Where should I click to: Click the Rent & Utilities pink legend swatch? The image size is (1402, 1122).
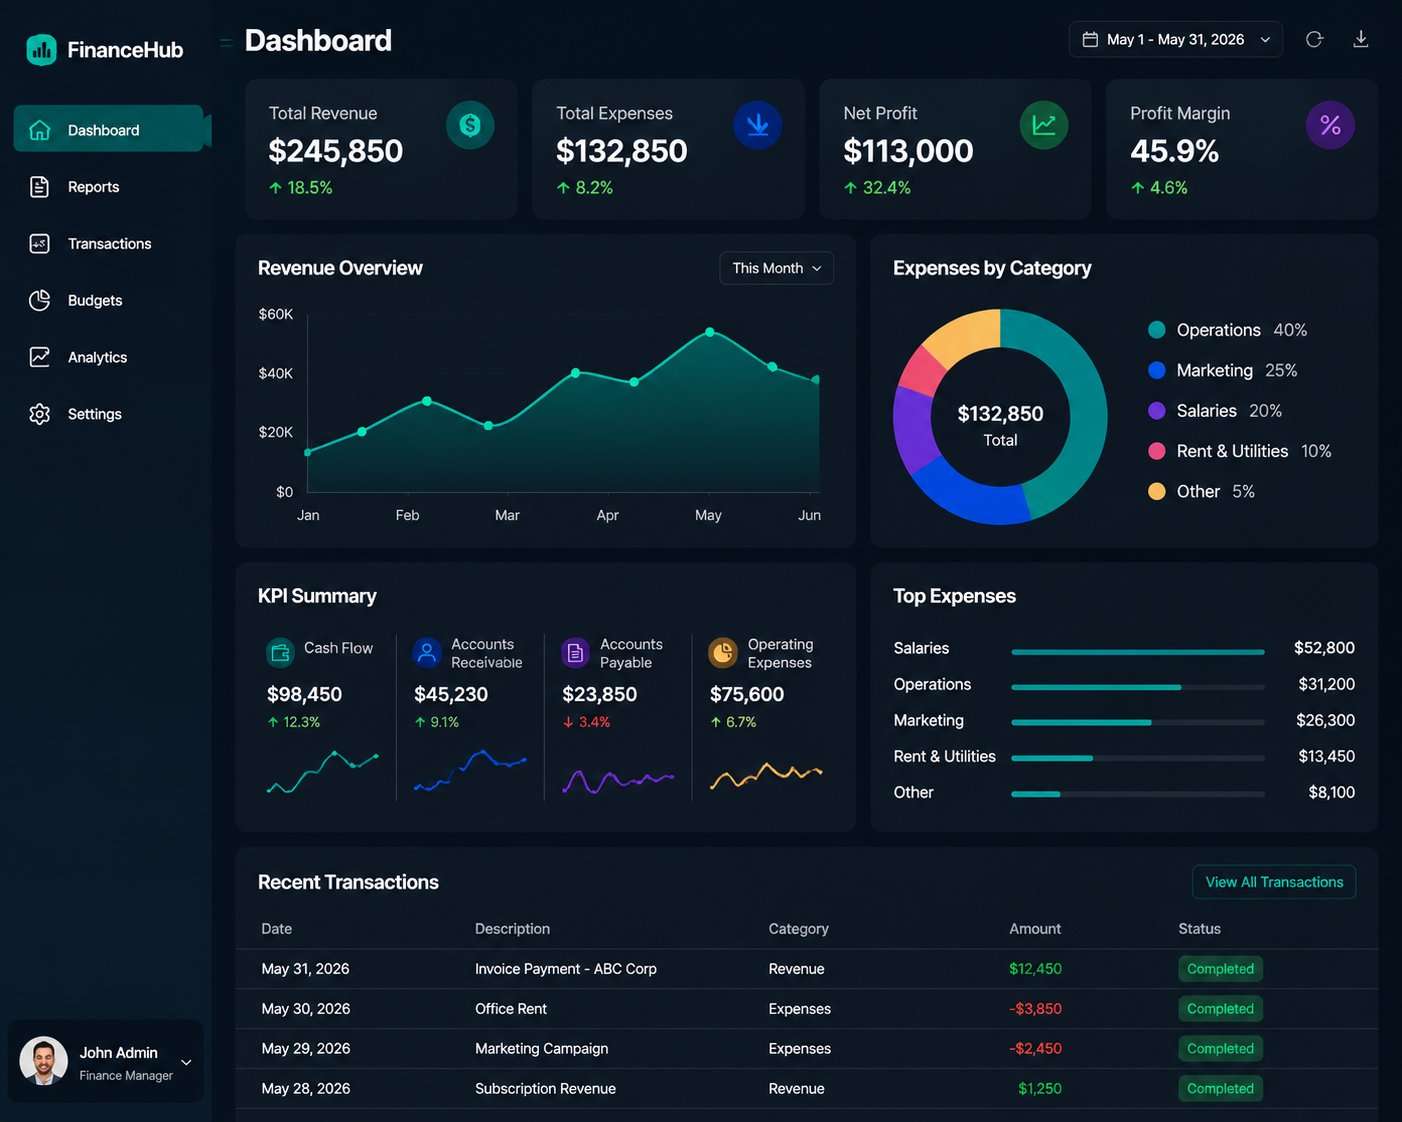(1157, 451)
